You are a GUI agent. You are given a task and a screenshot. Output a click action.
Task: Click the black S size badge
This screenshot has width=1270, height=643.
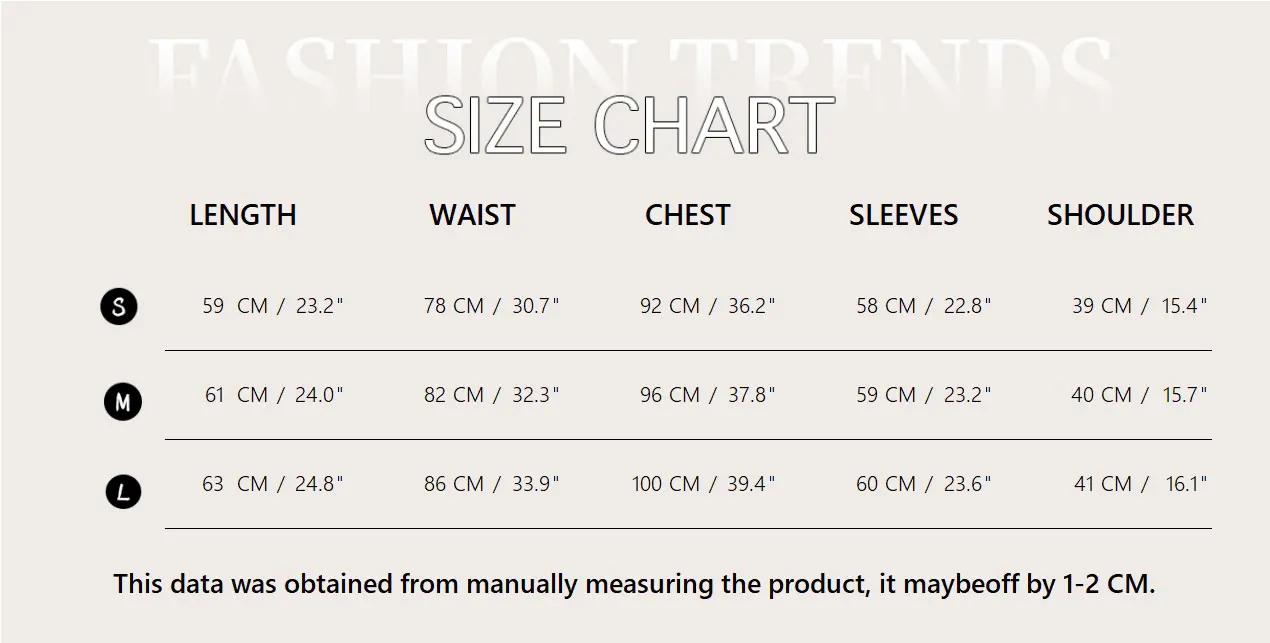(x=119, y=306)
